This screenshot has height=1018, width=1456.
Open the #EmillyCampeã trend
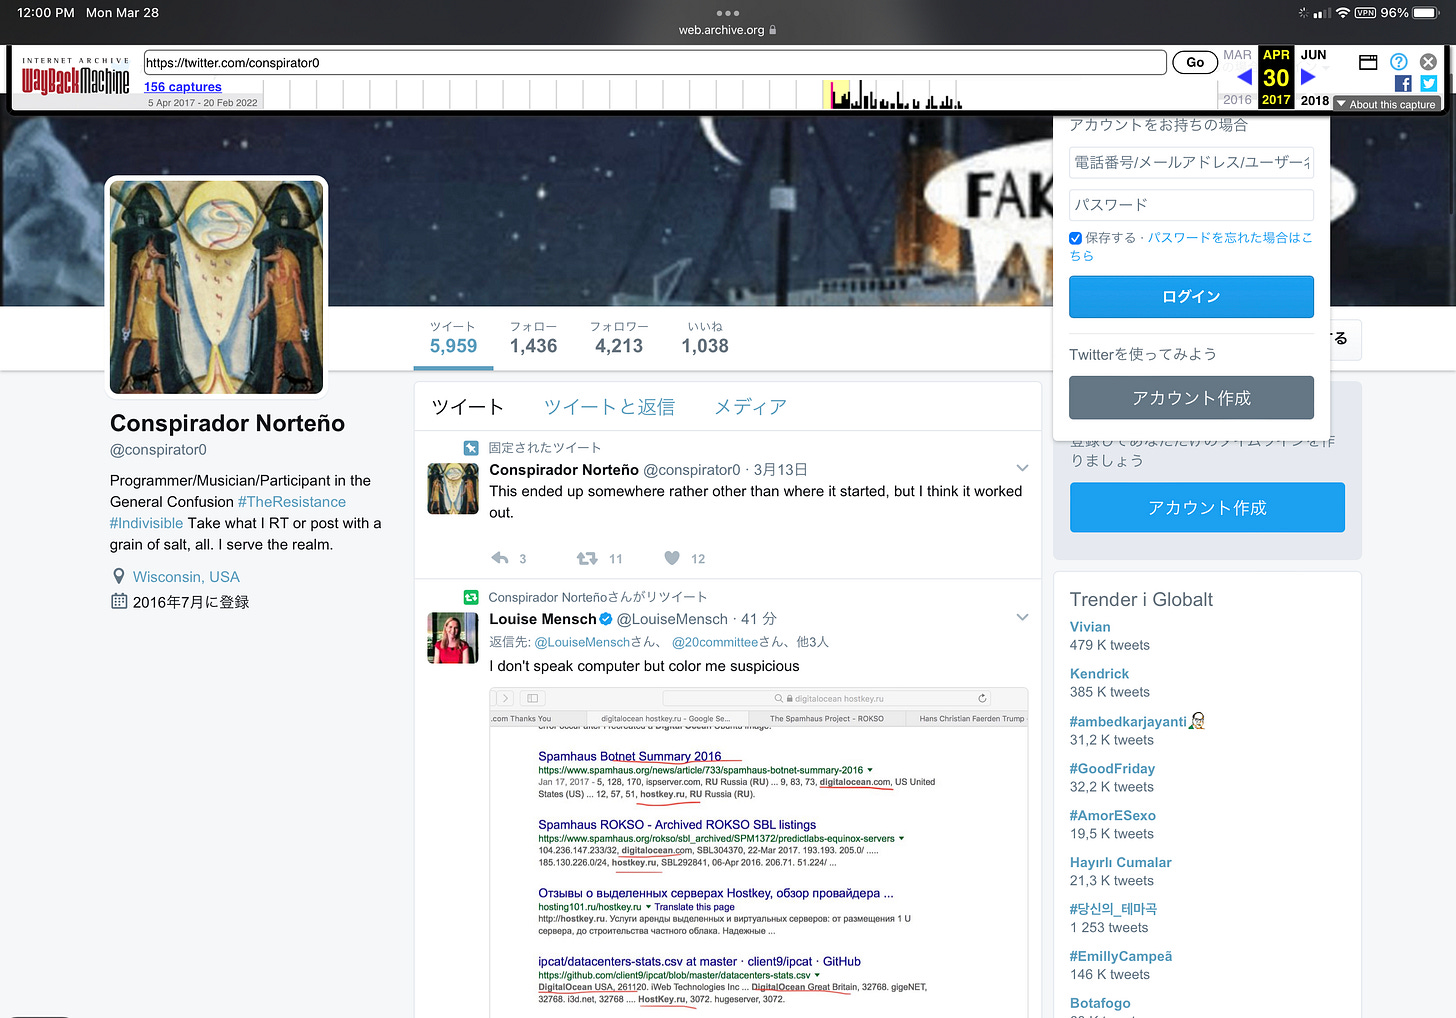[x=1121, y=956]
